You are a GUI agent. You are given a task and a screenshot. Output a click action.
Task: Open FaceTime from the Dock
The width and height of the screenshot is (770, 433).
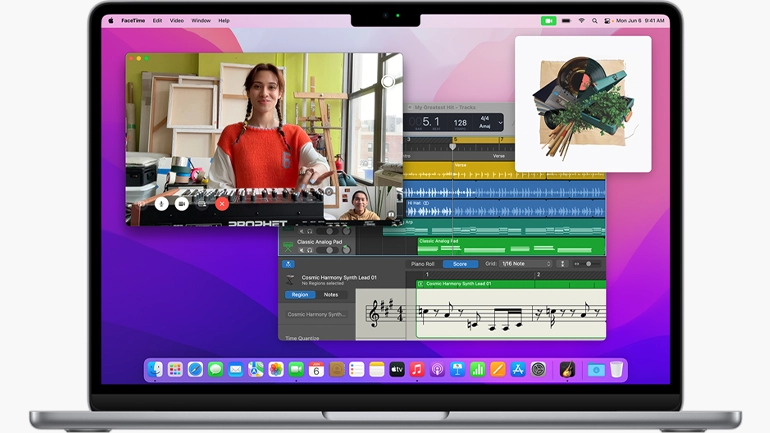[x=296, y=369]
